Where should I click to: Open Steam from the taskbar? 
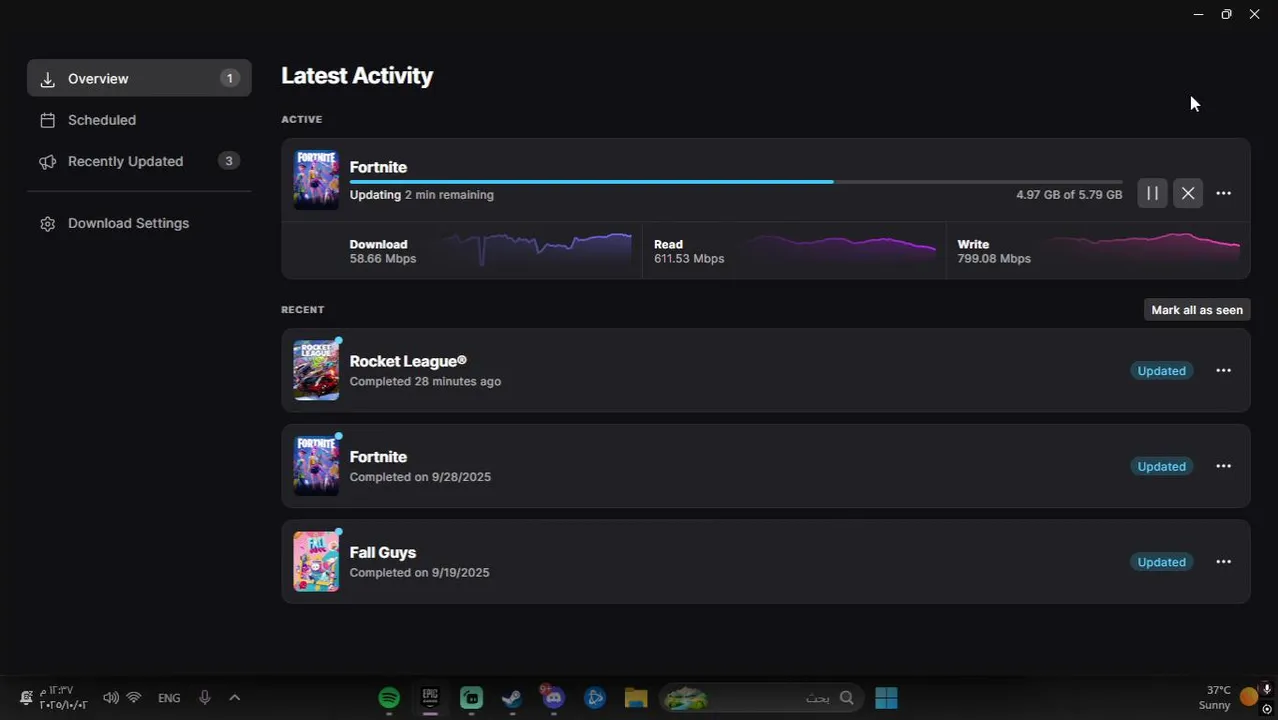512,698
